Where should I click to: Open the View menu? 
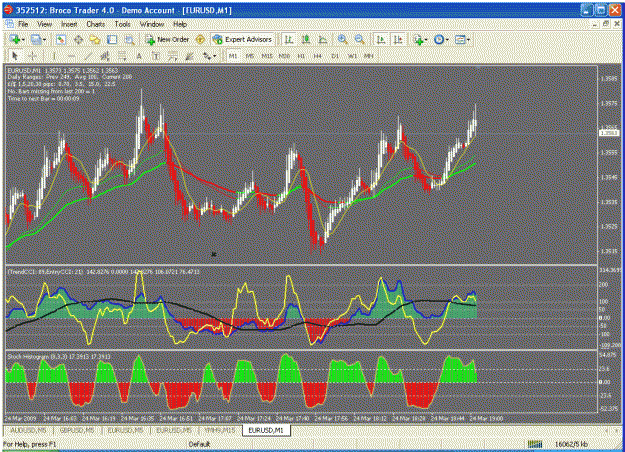[x=45, y=24]
